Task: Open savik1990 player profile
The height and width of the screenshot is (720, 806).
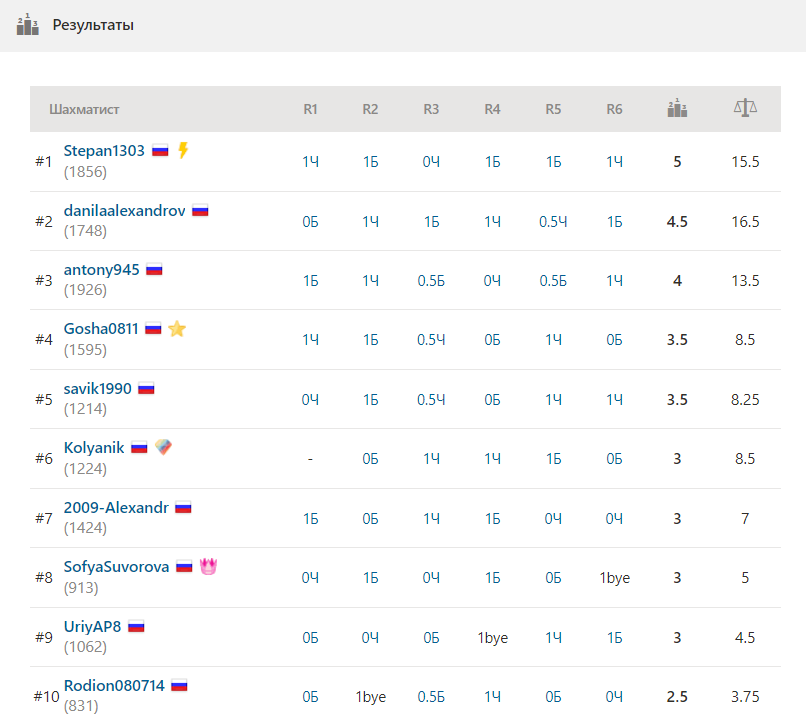Action: (x=98, y=388)
